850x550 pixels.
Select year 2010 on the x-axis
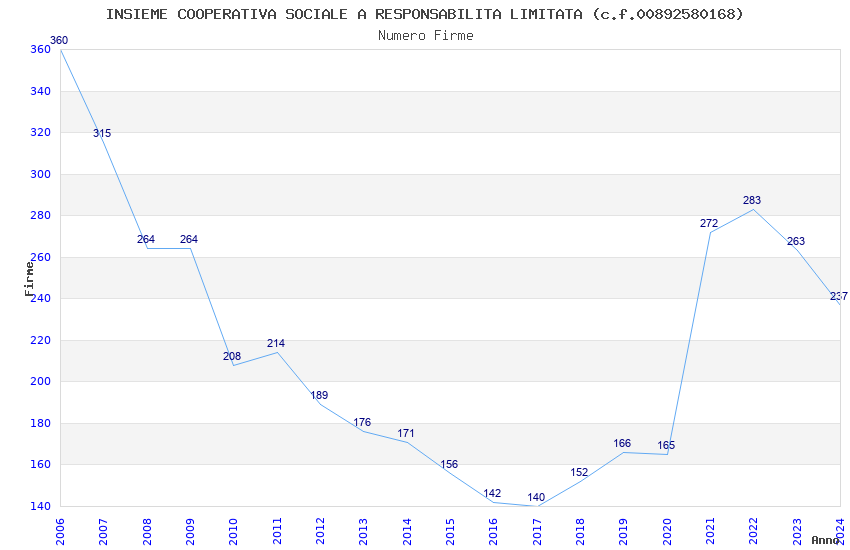coord(234,531)
